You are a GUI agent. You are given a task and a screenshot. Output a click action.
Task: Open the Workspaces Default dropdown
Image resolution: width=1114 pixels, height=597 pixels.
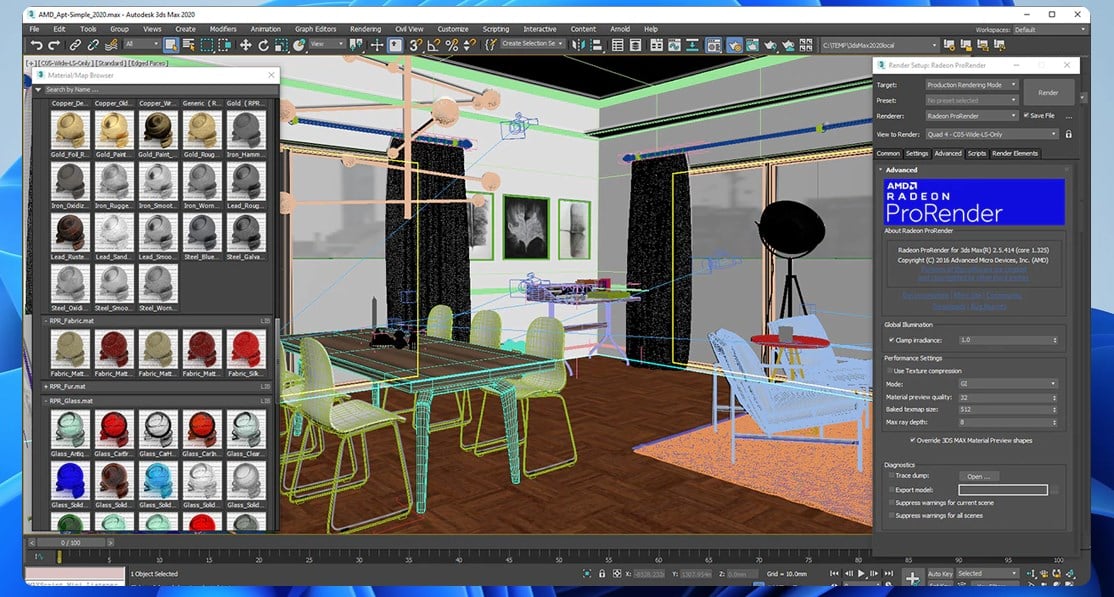click(1050, 30)
